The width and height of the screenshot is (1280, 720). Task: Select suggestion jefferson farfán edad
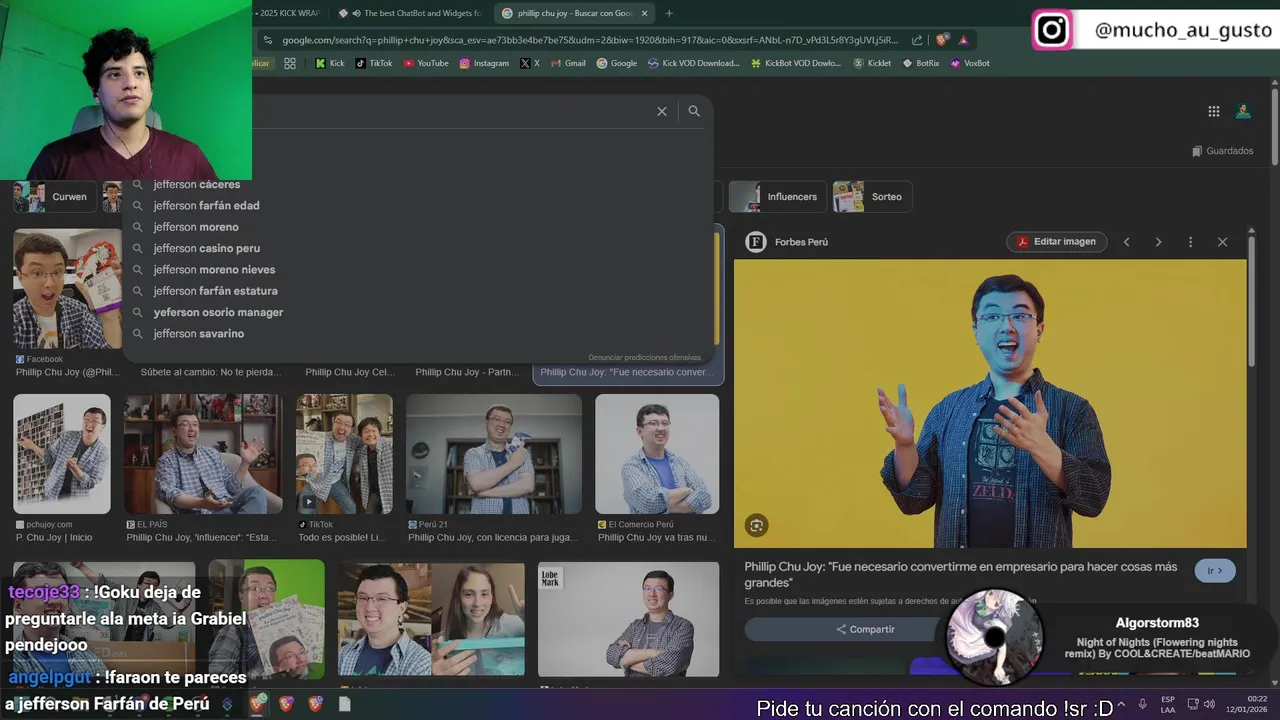420,205
